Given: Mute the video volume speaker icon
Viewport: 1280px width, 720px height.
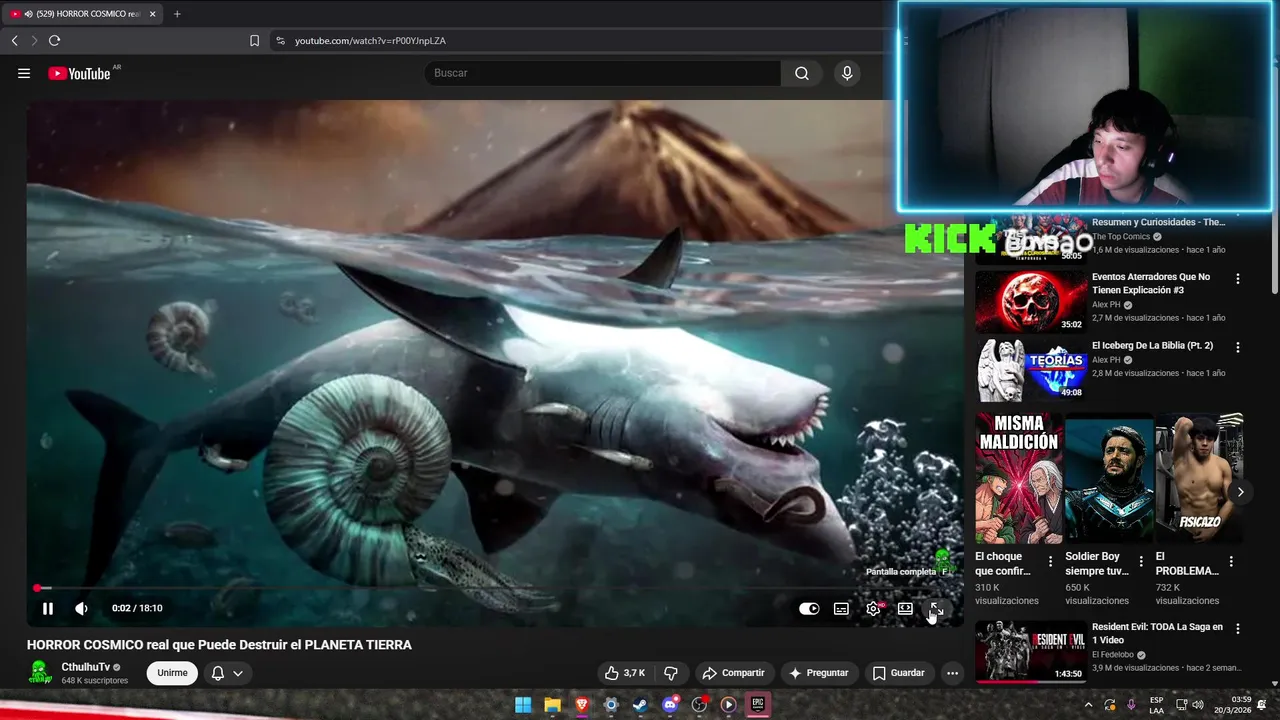Looking at the screenshot, I should [x=82, y=608].
